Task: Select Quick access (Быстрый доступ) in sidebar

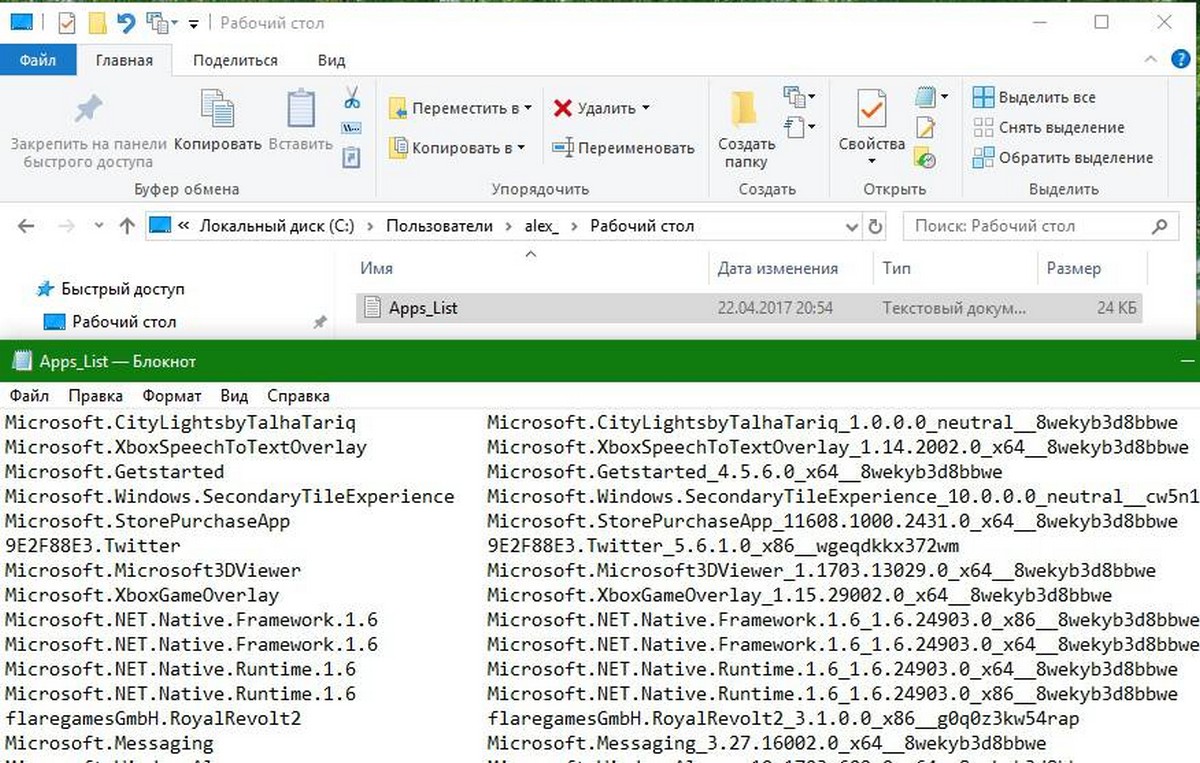Action: pos(122,289)
